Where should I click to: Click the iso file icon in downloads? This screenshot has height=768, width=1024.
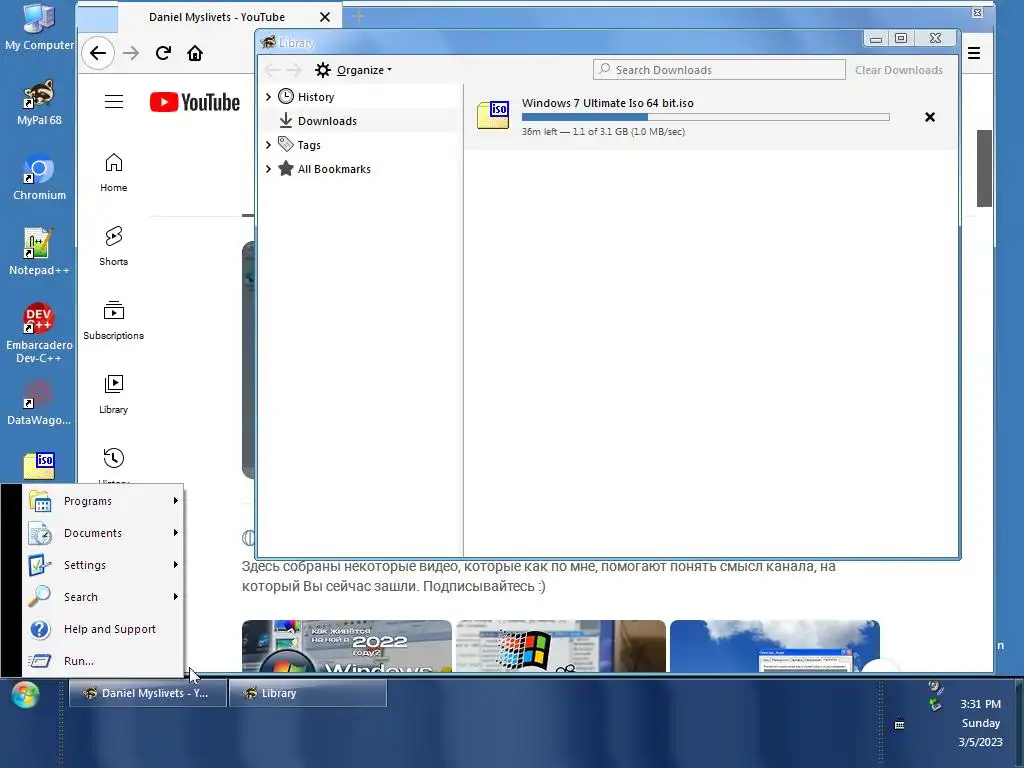[493, 115]
